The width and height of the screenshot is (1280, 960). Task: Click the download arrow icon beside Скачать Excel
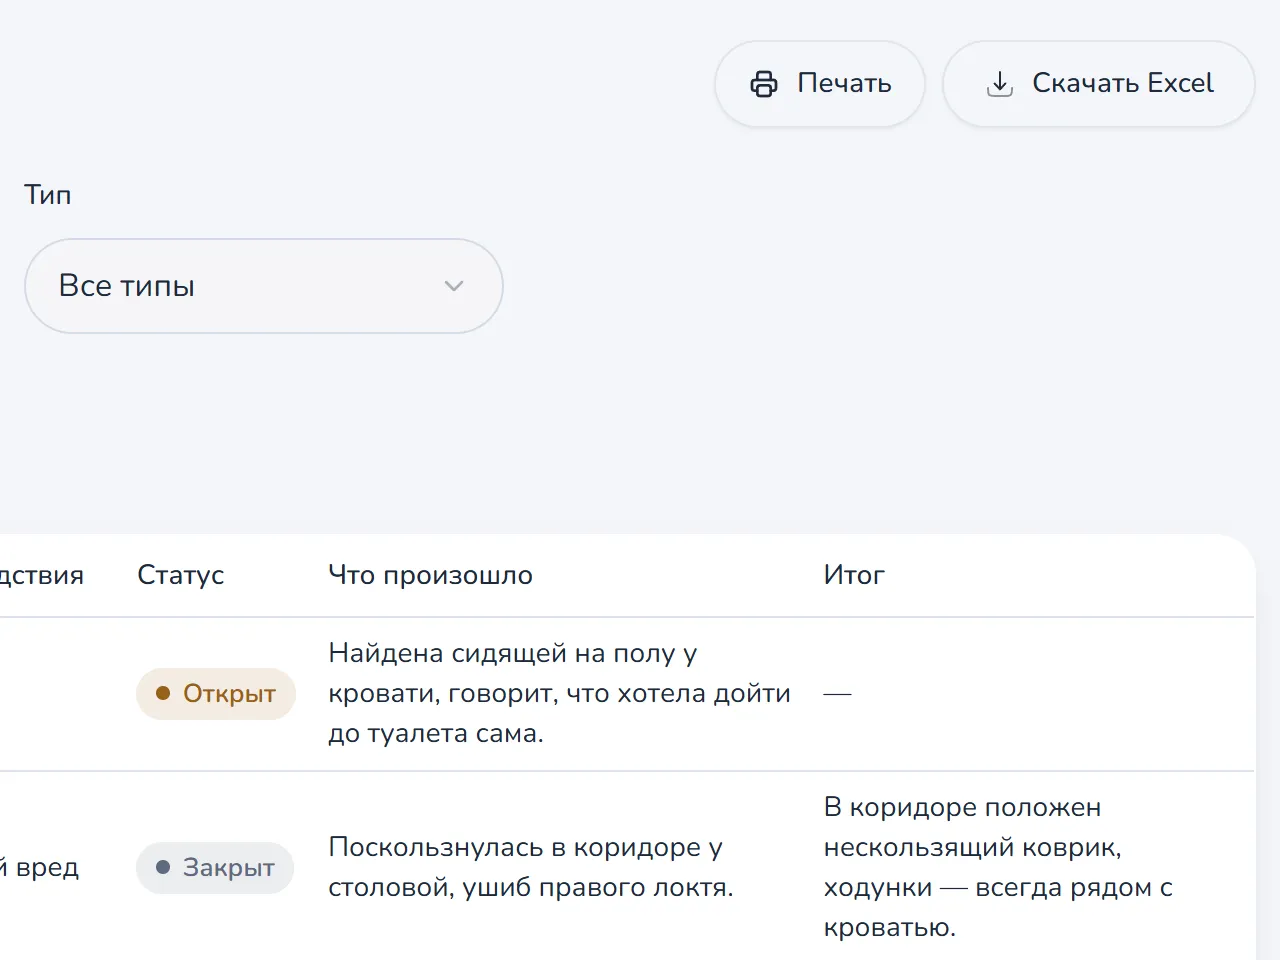pyautogui.click(x=1000, y=84)
